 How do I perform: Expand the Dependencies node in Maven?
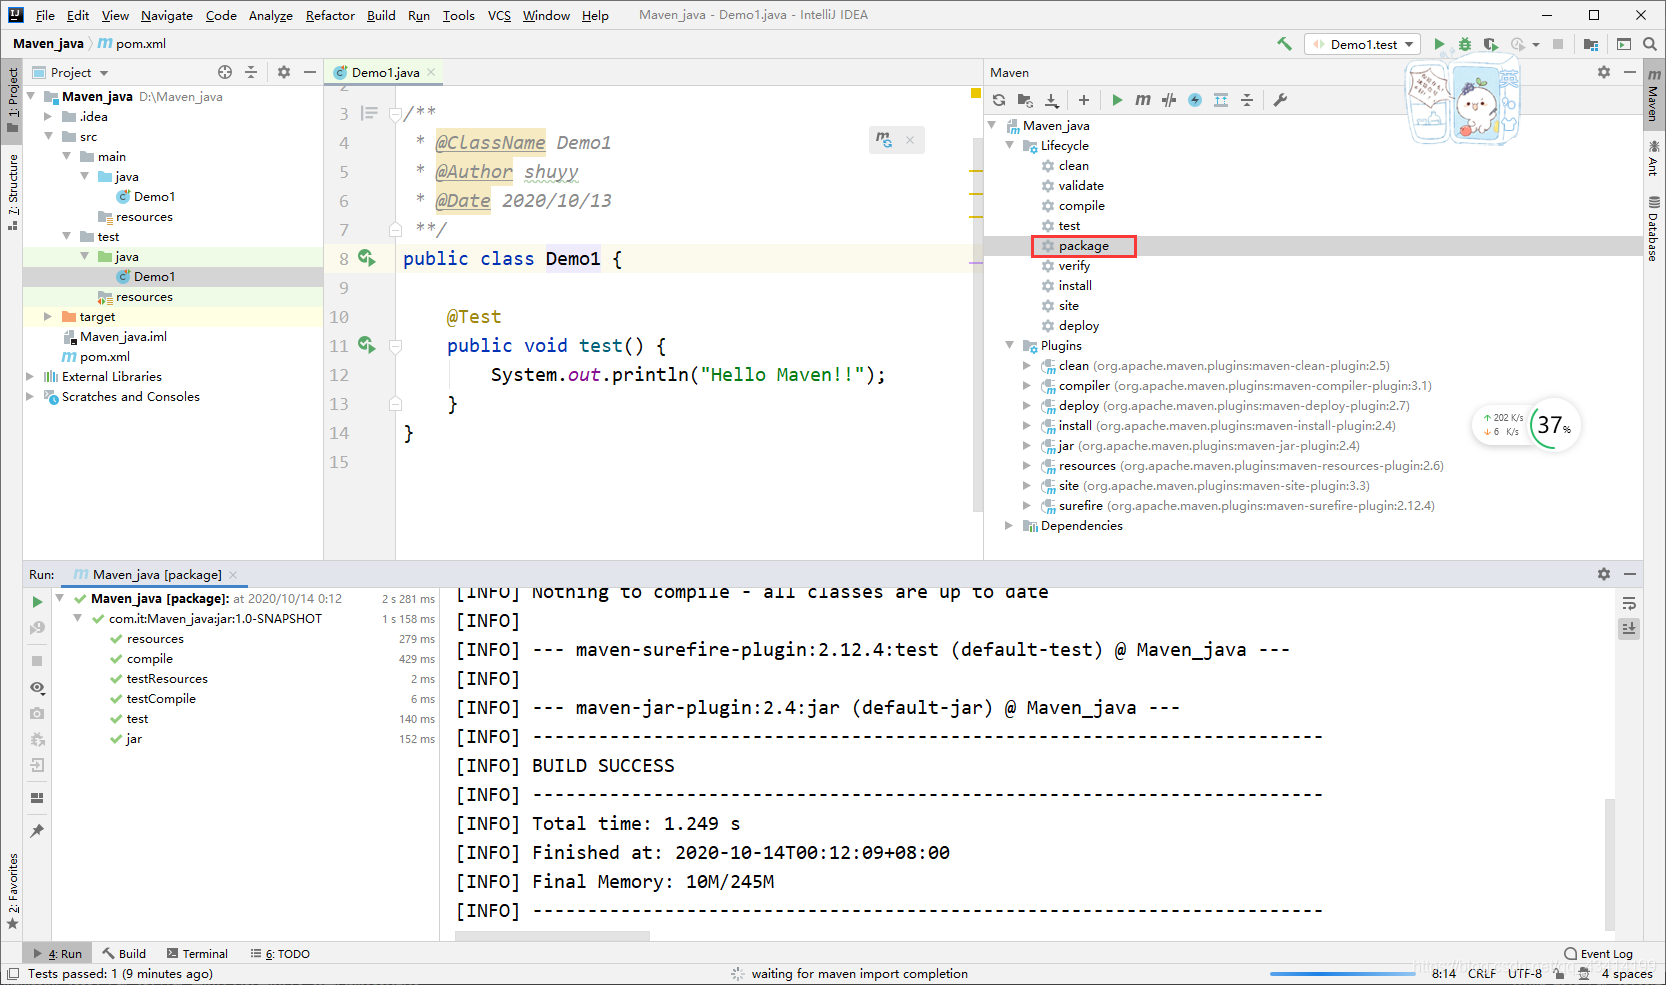coord(1009,525)
